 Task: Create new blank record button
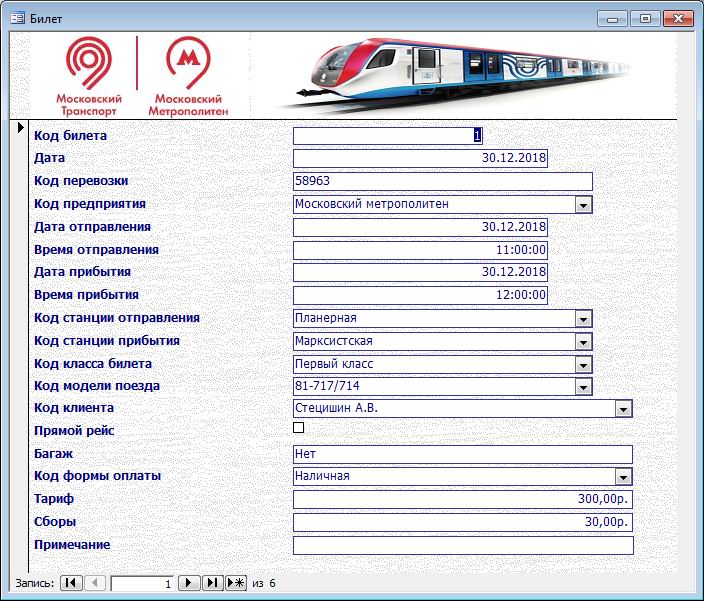[236, 583]
